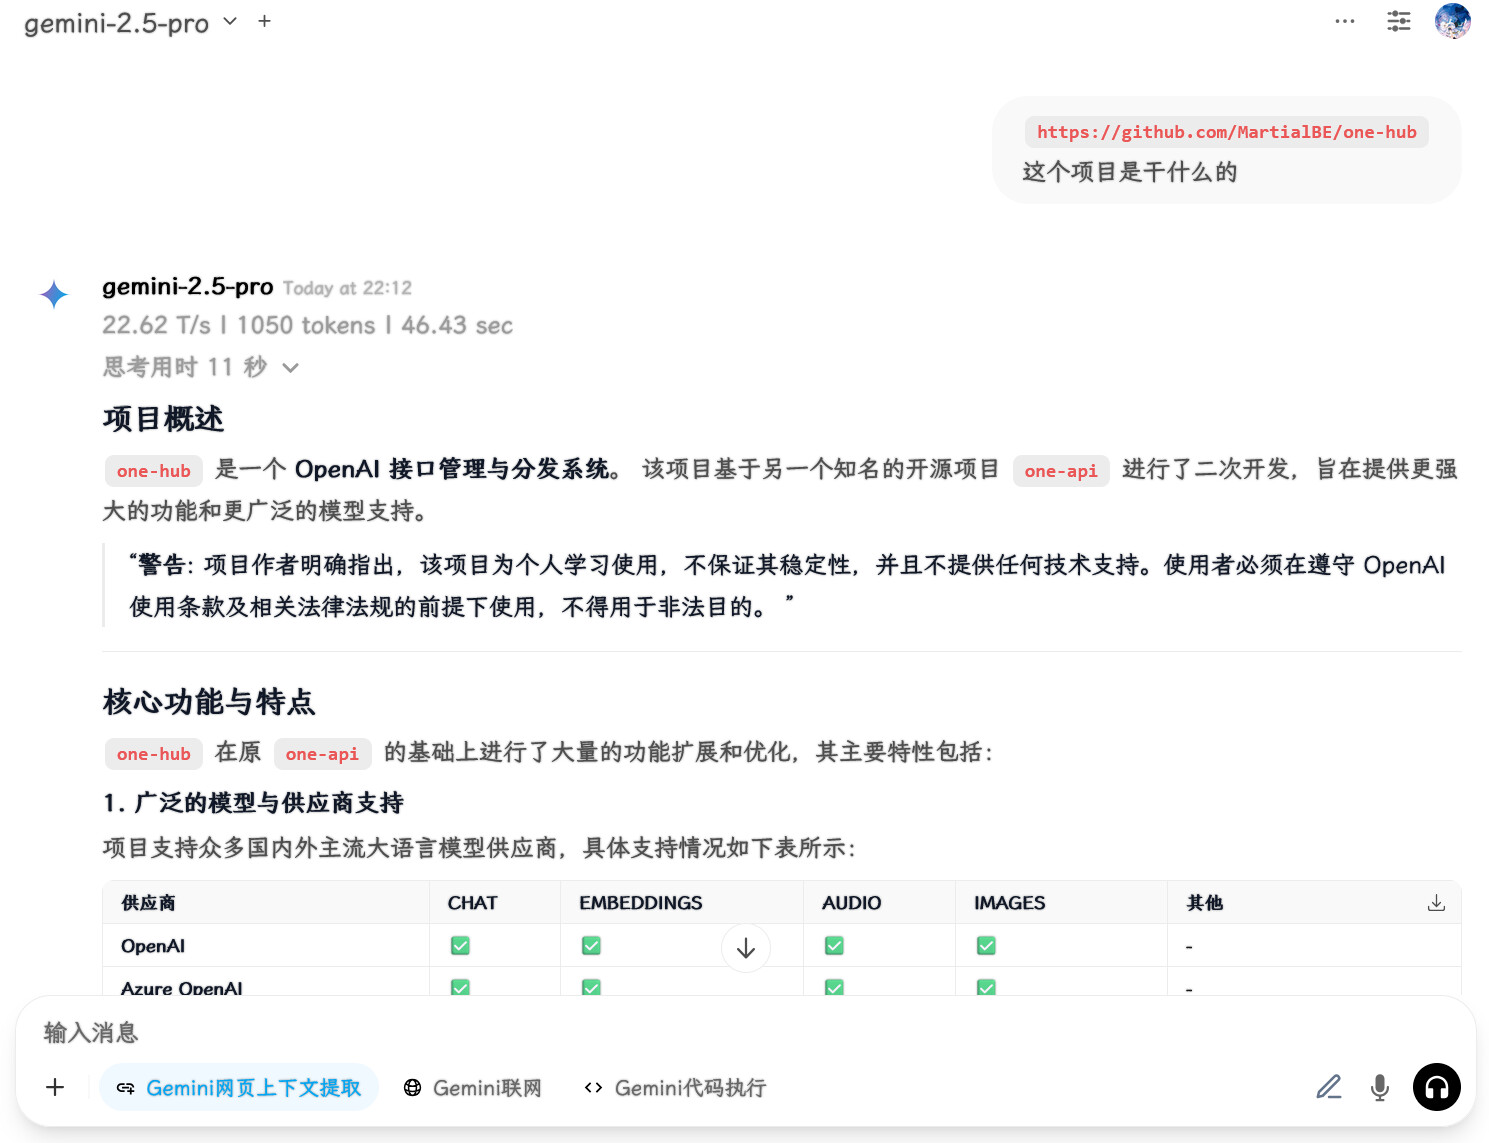Jump to bottom with the down-arrow button
This screenshot has height=1143, width=1489.
point(746,948)
